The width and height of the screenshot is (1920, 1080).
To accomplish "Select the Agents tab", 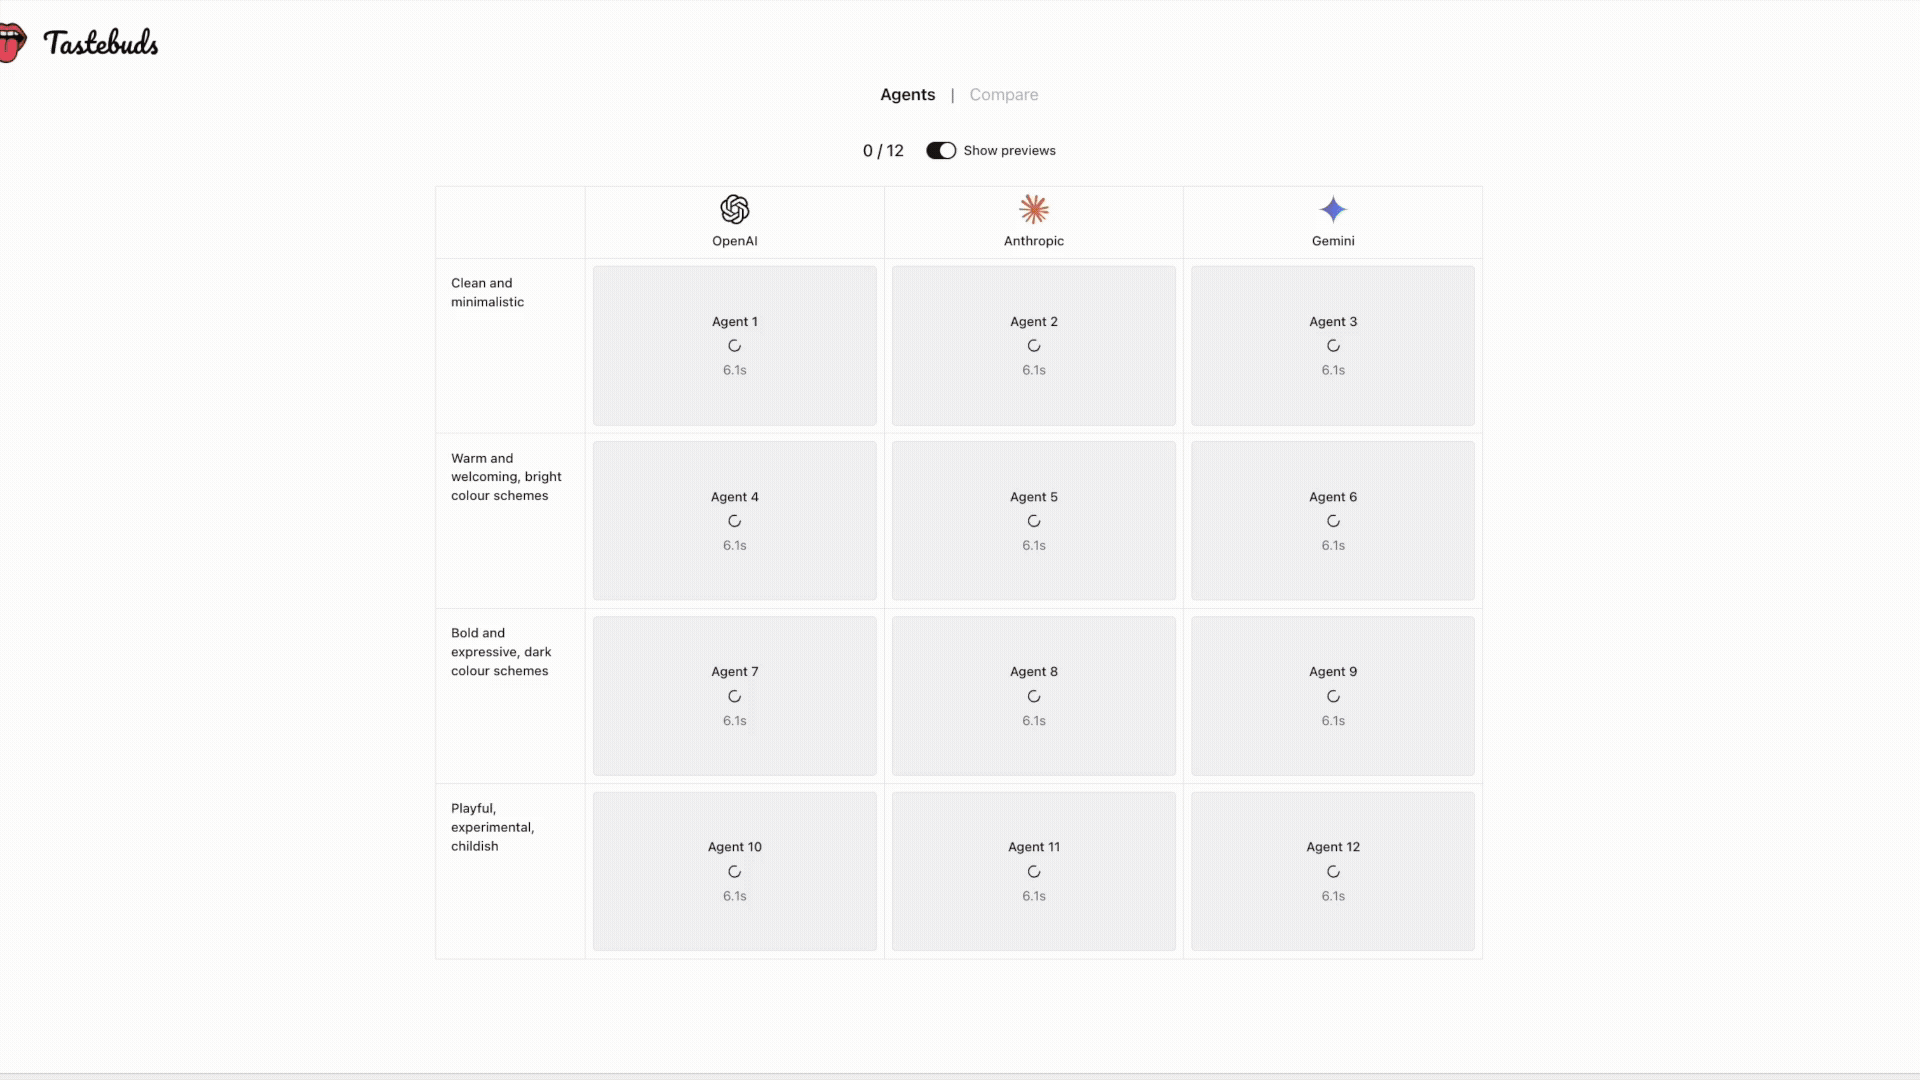I will (907, 95).
